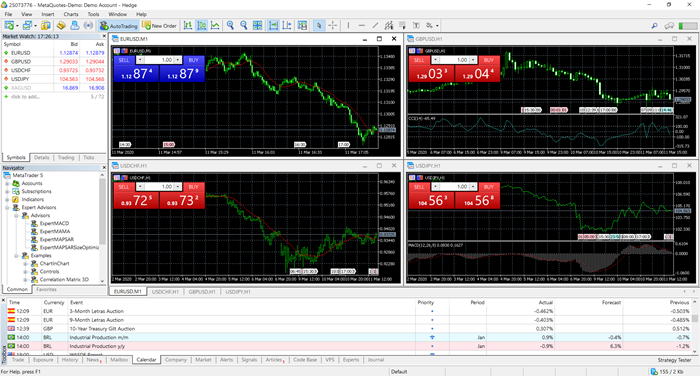The height and width of the screenshot is (376, 700).
Task: Click the Navigator panel scrollbar
Action: click(x=102, y=211)
